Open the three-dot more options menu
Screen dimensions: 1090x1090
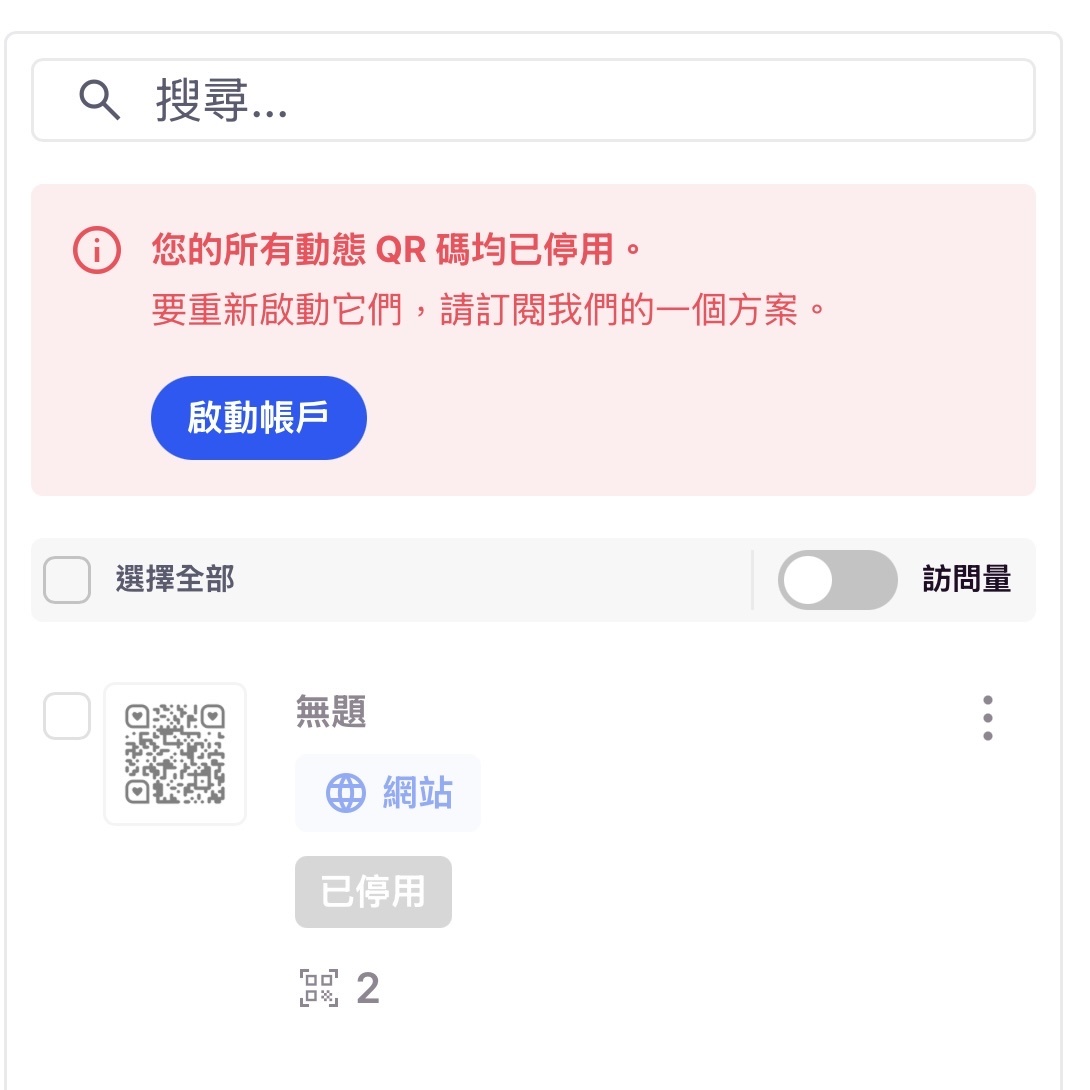point(987,717)
